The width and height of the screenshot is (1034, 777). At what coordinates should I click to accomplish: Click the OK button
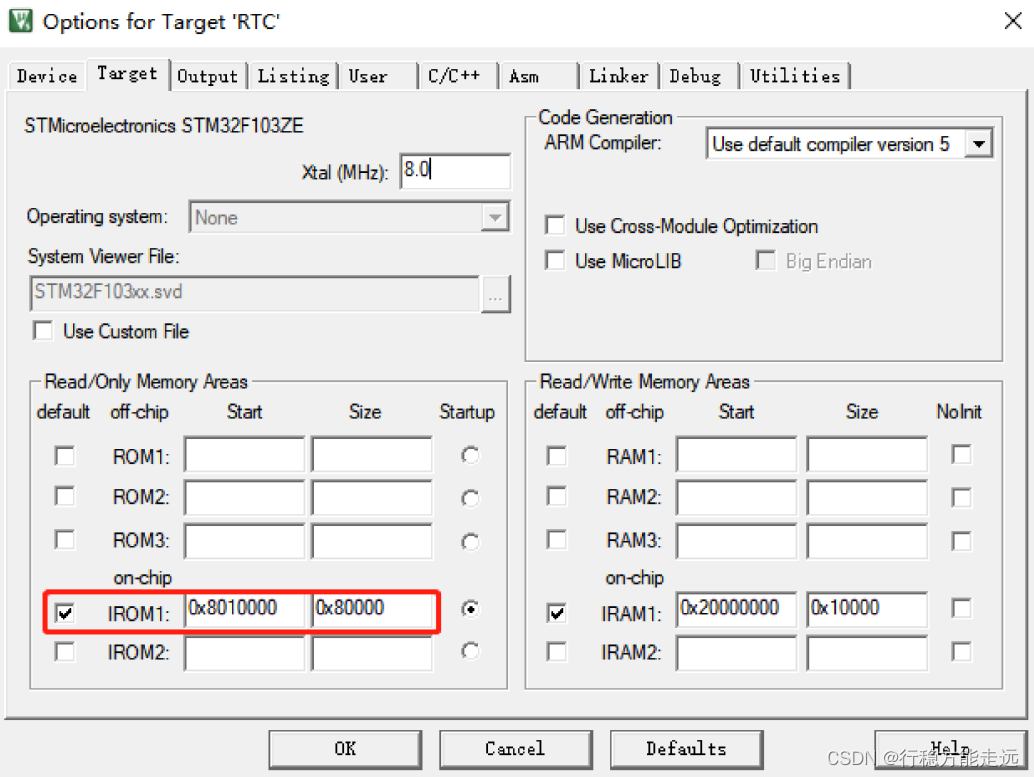345,749
